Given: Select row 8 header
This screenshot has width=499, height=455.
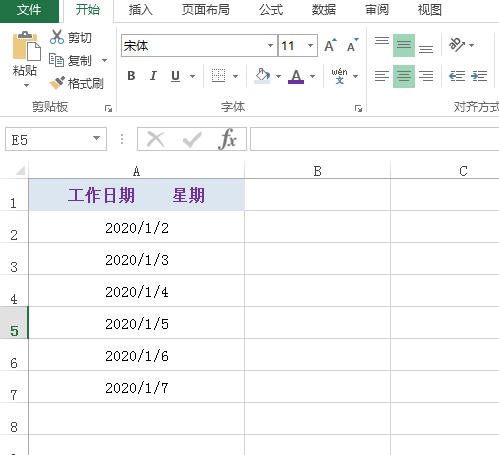Looking at the screenshot, I should (x=14, y=419).
